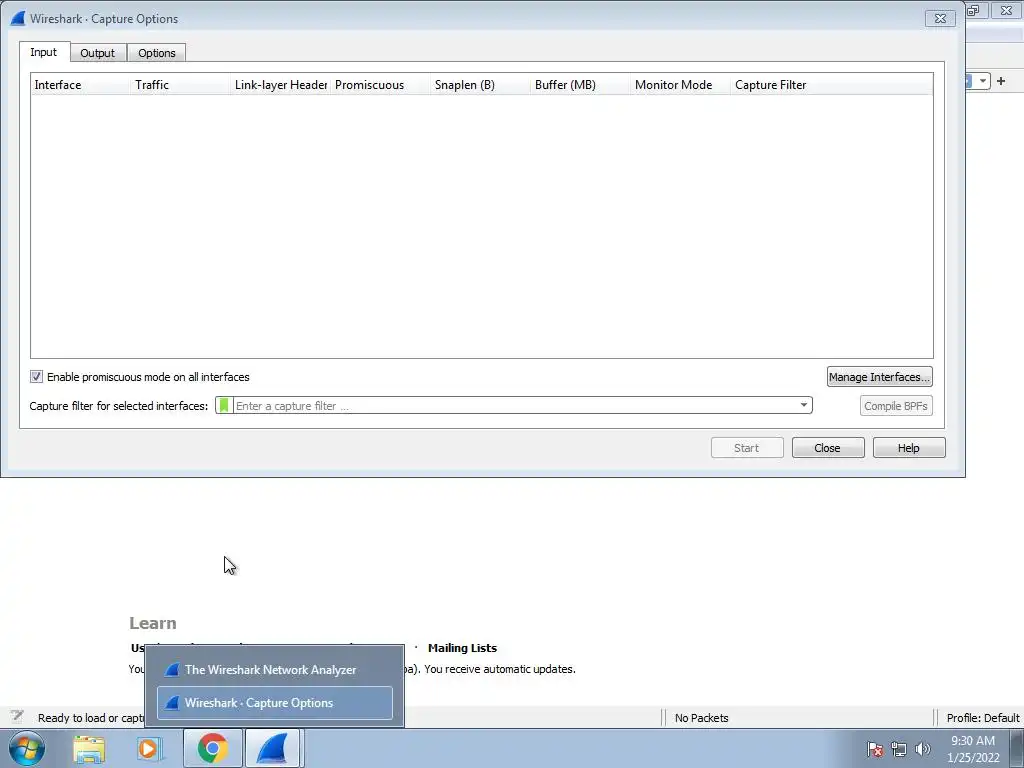Click the Learn heading in the main window
The image size is (1024, 768).
click(153, 623)
